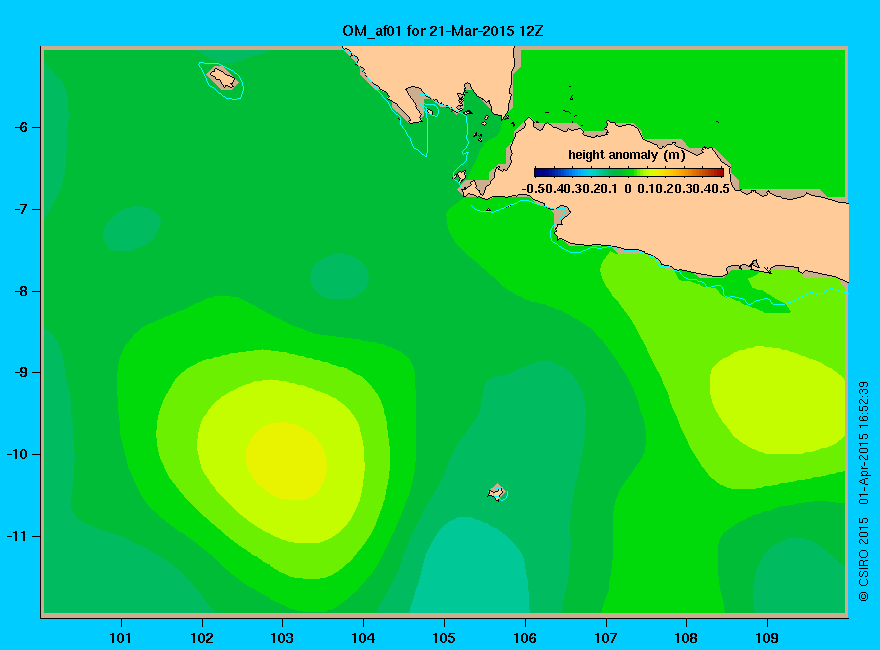Click the colorbar scale numbers row
This screenshot has width=880, height=650.
(626, 189)
